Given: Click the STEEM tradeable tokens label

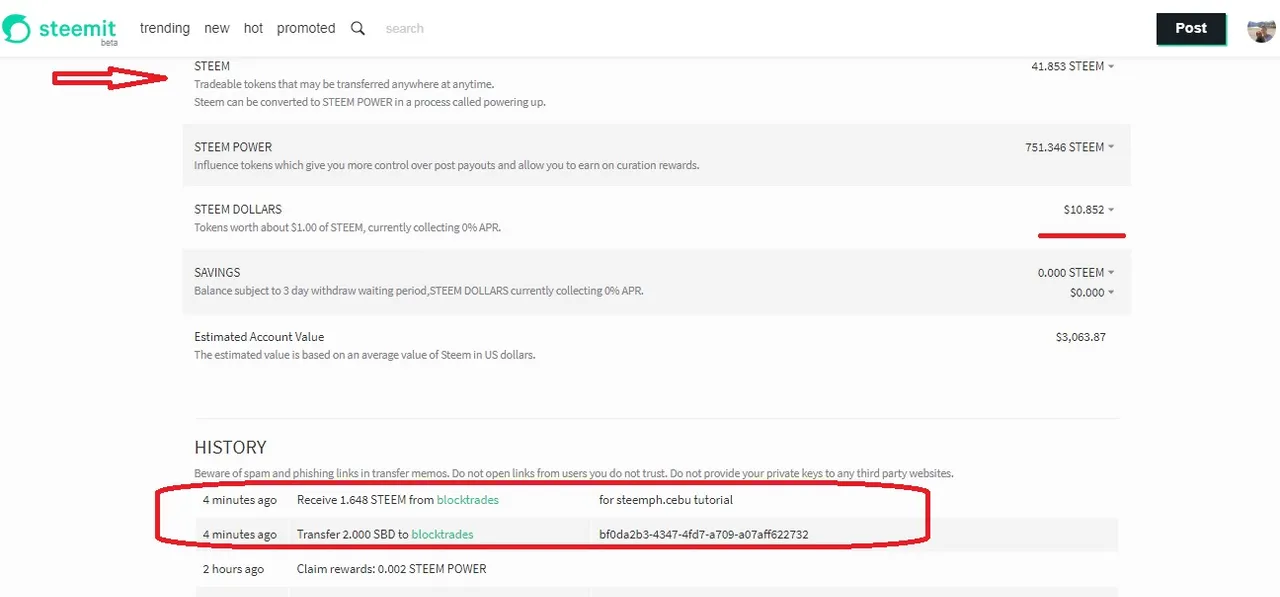Looking at the screenshot, I should coord(212,66).
